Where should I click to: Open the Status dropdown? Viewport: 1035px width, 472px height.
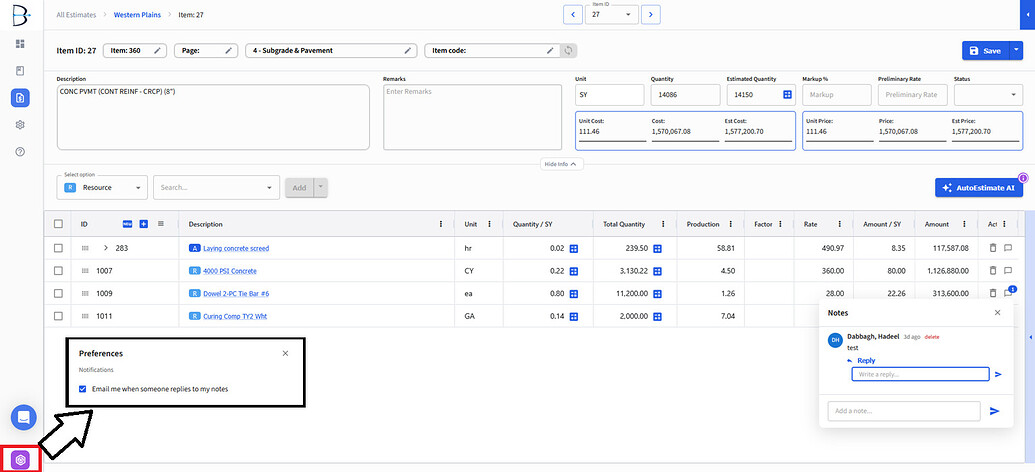point(988,95)
